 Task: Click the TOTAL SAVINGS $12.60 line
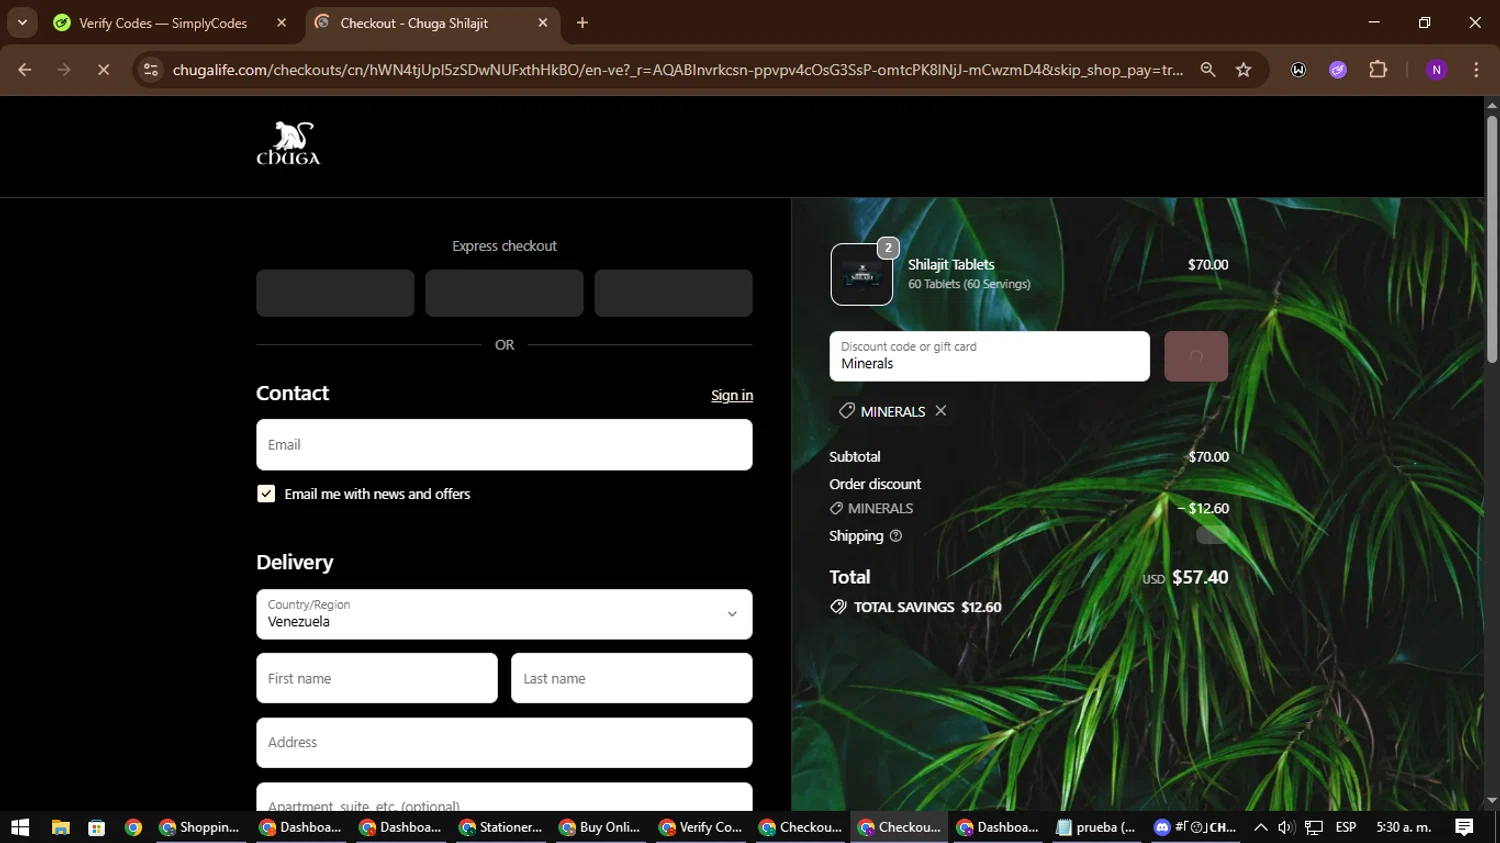tap(916, 607)
